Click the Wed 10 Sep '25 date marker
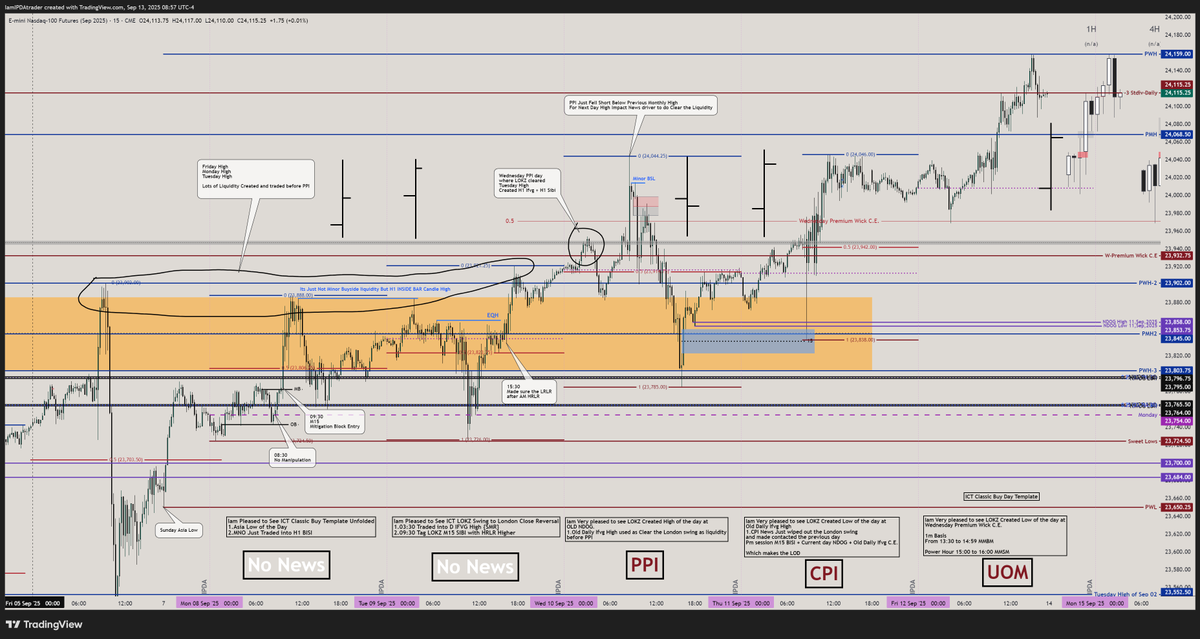 pos(565,603)
